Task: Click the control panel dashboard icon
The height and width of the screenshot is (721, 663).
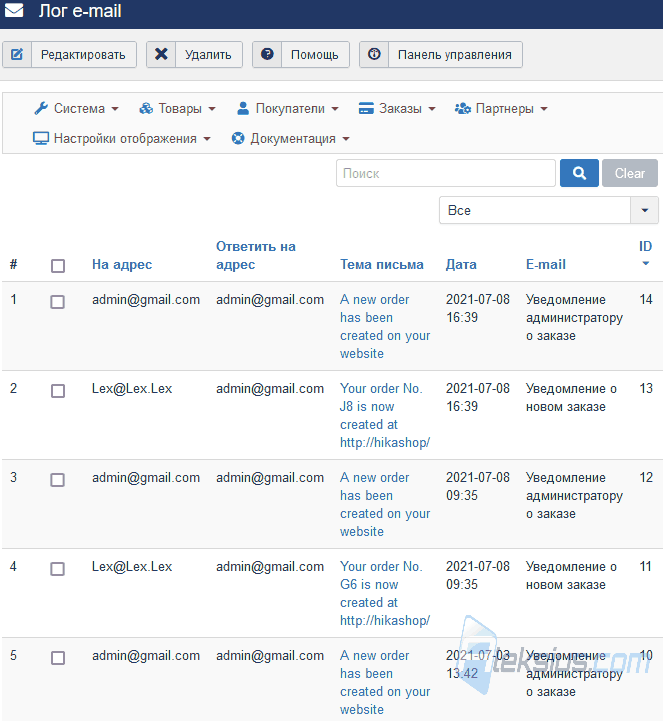Action: point(374,54)
